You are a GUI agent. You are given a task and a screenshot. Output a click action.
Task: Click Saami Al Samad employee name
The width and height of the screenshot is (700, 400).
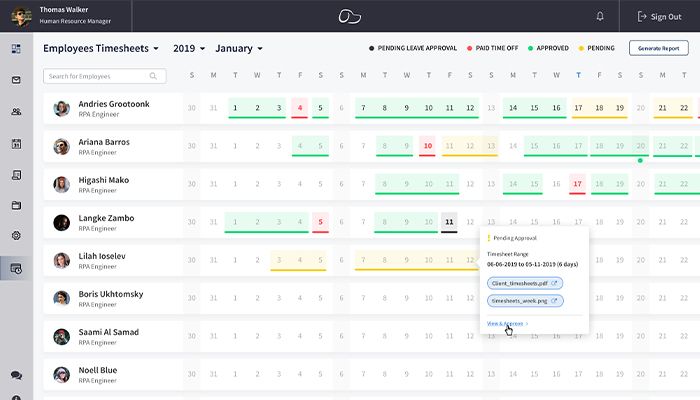tap(108, 332)
